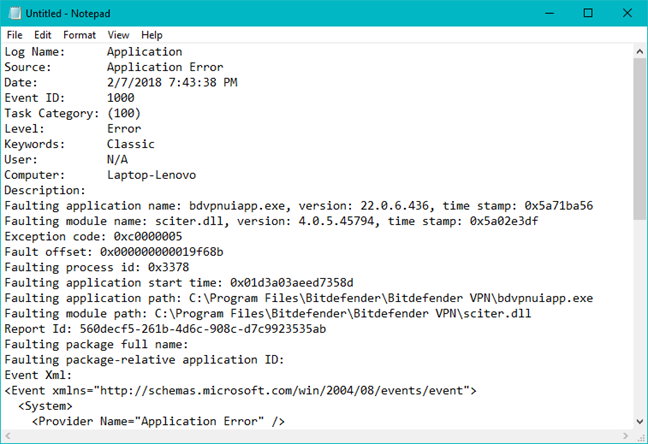
Task: Click the "Source:" label
Action: point(28,67)
